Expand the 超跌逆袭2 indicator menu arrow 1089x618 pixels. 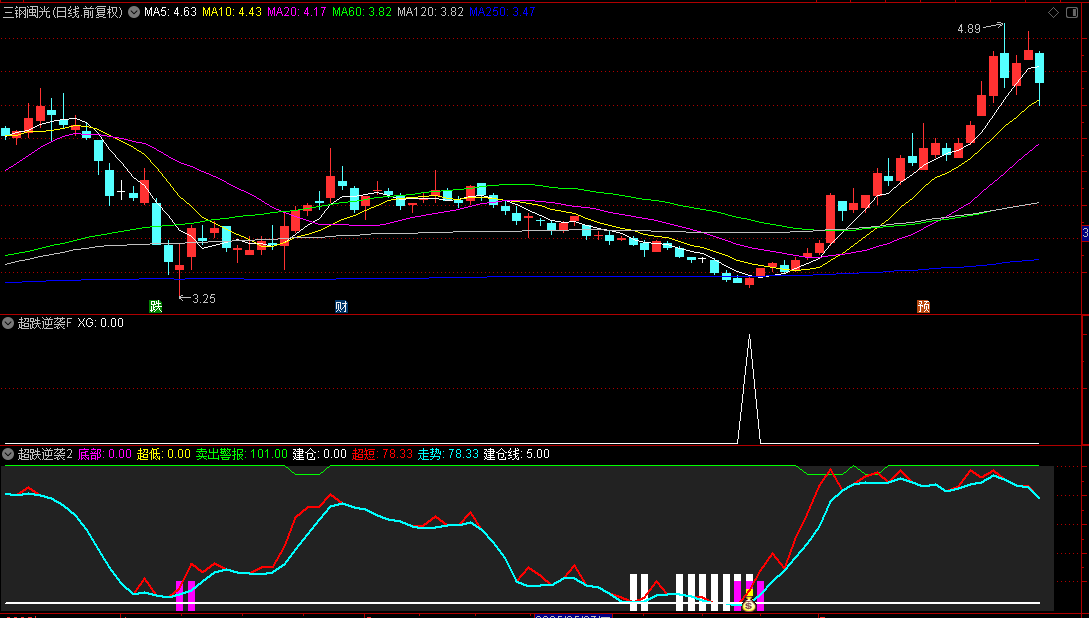pyautogui.click(x=8, y=454)
